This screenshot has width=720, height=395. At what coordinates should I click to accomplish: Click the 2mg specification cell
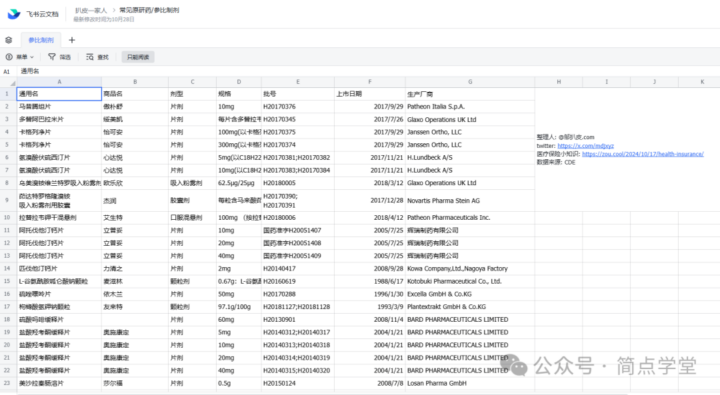239,268
